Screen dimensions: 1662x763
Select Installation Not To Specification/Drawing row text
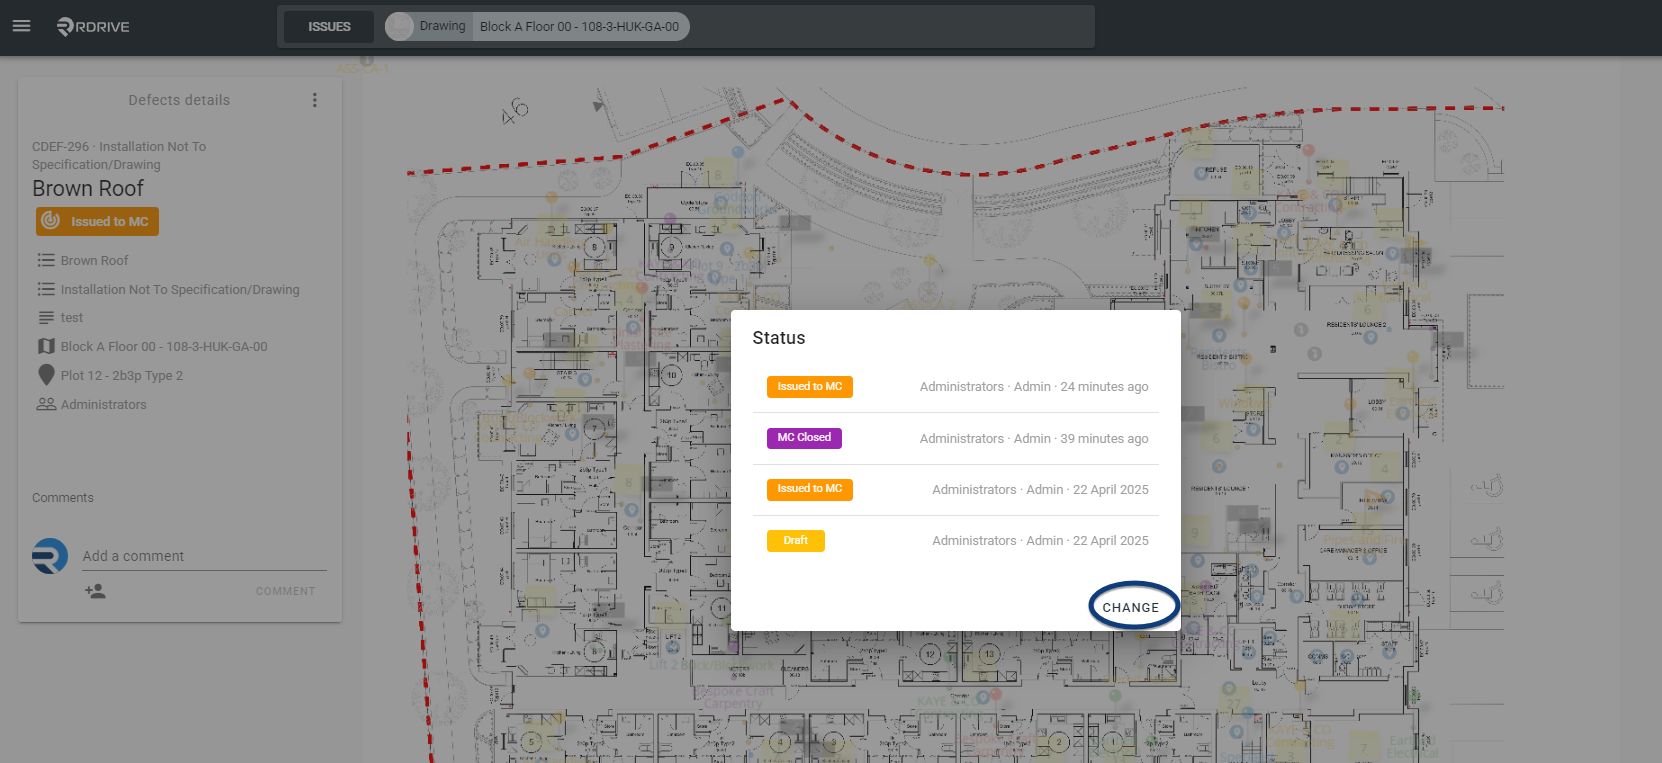[180, 290]
